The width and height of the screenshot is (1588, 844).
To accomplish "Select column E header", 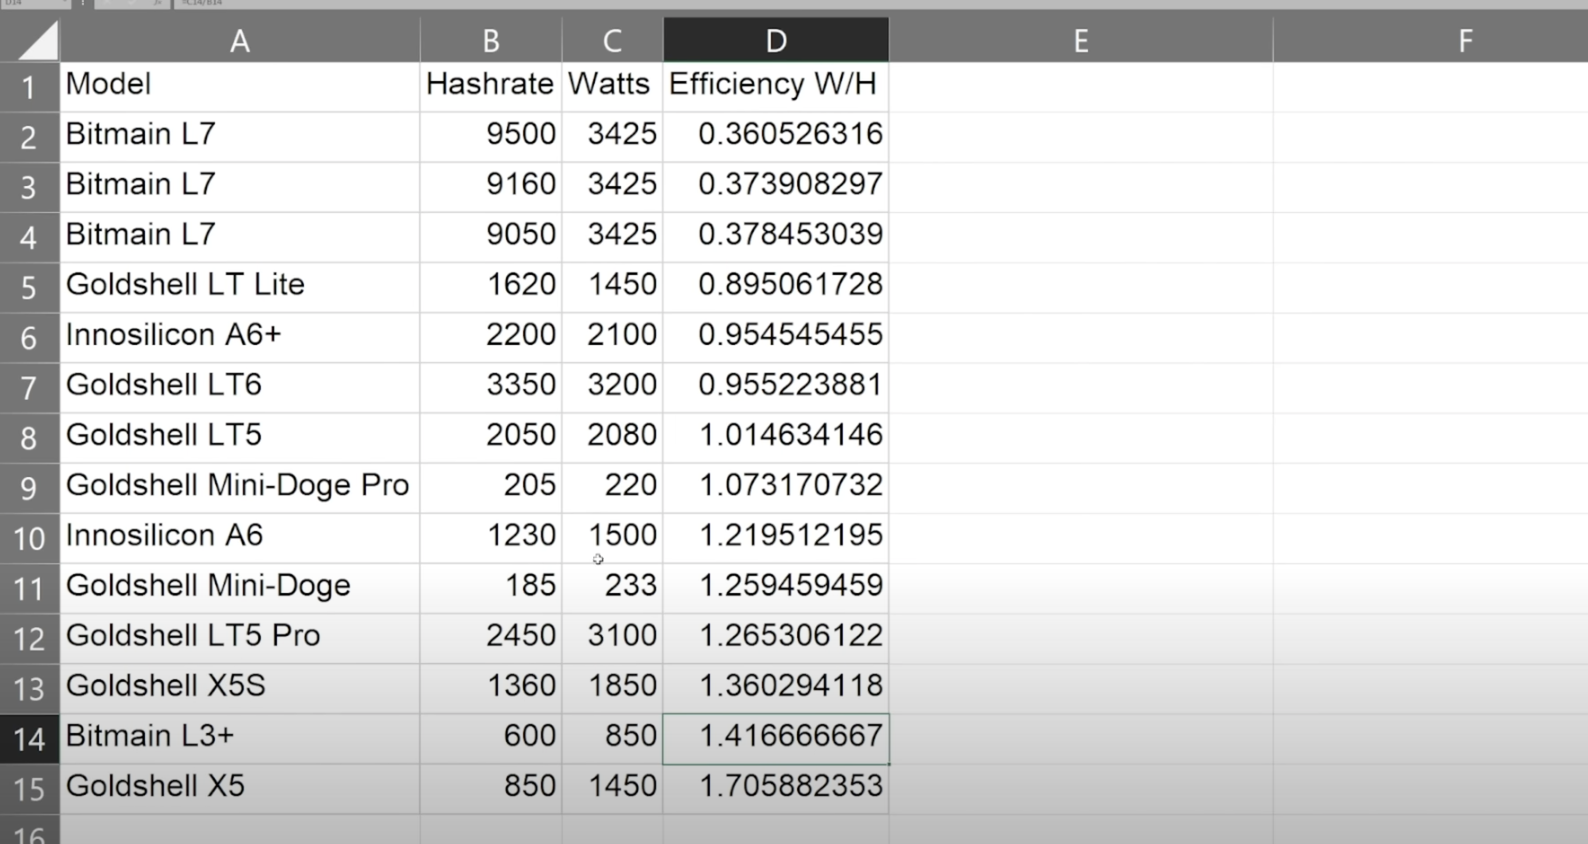I will pos(1080,41).
